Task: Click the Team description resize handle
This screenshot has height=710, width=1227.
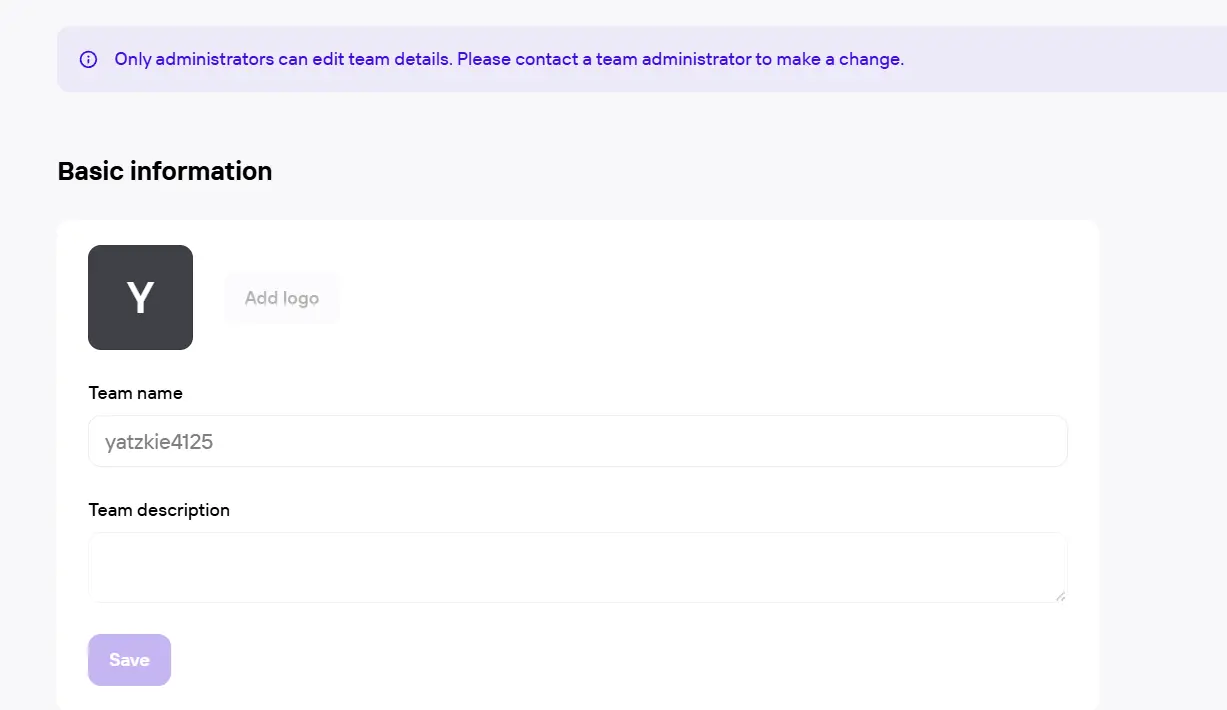Action: click(1060, 596)
